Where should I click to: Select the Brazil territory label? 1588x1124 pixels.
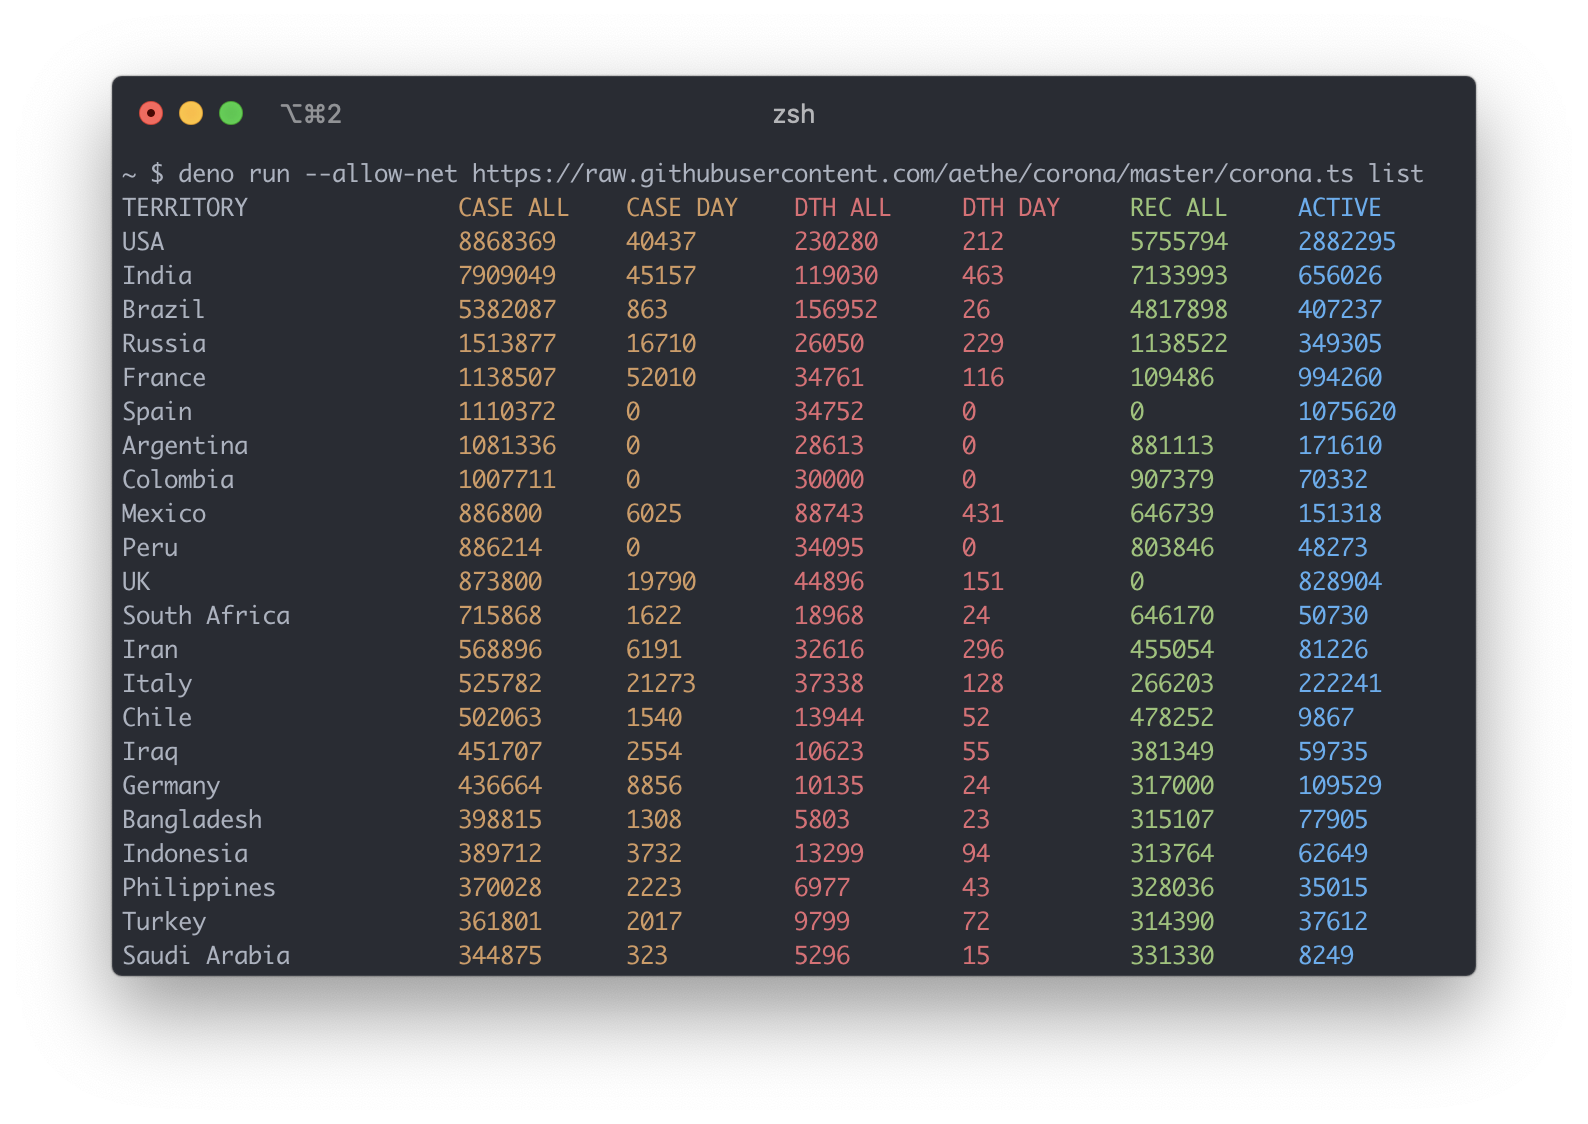click(164, 310)
